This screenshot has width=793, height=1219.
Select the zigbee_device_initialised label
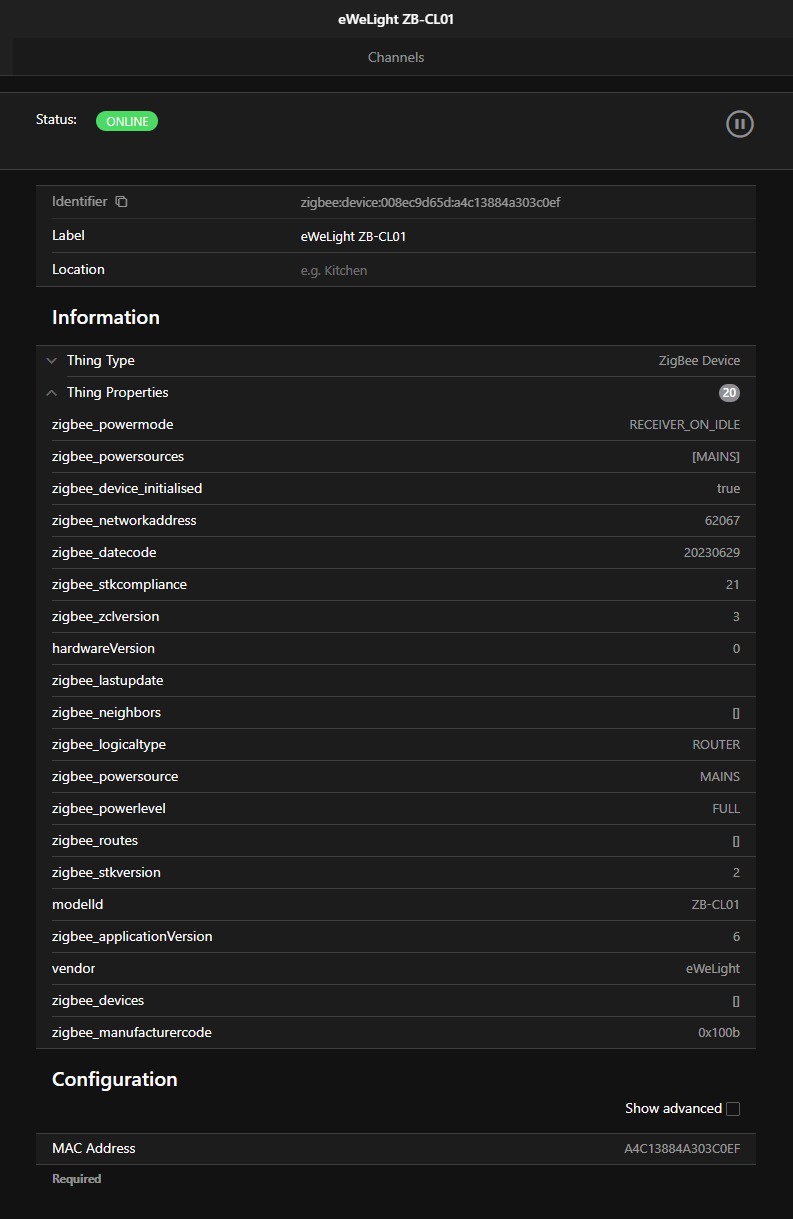(127, 489)
